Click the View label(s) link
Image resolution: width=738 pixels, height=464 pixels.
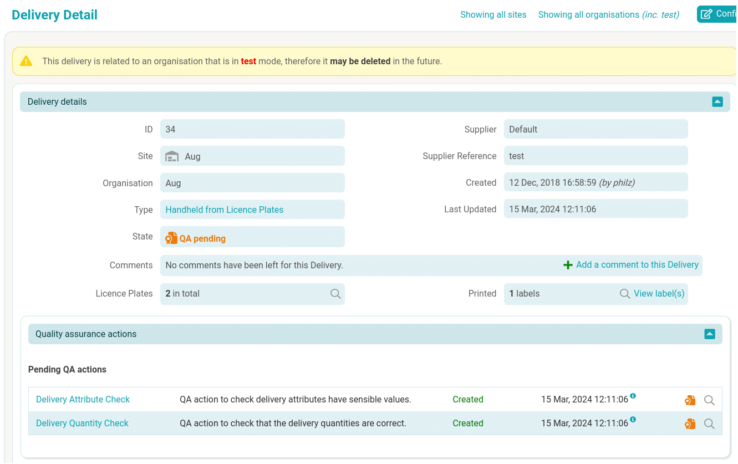click(x=659, y=294)
